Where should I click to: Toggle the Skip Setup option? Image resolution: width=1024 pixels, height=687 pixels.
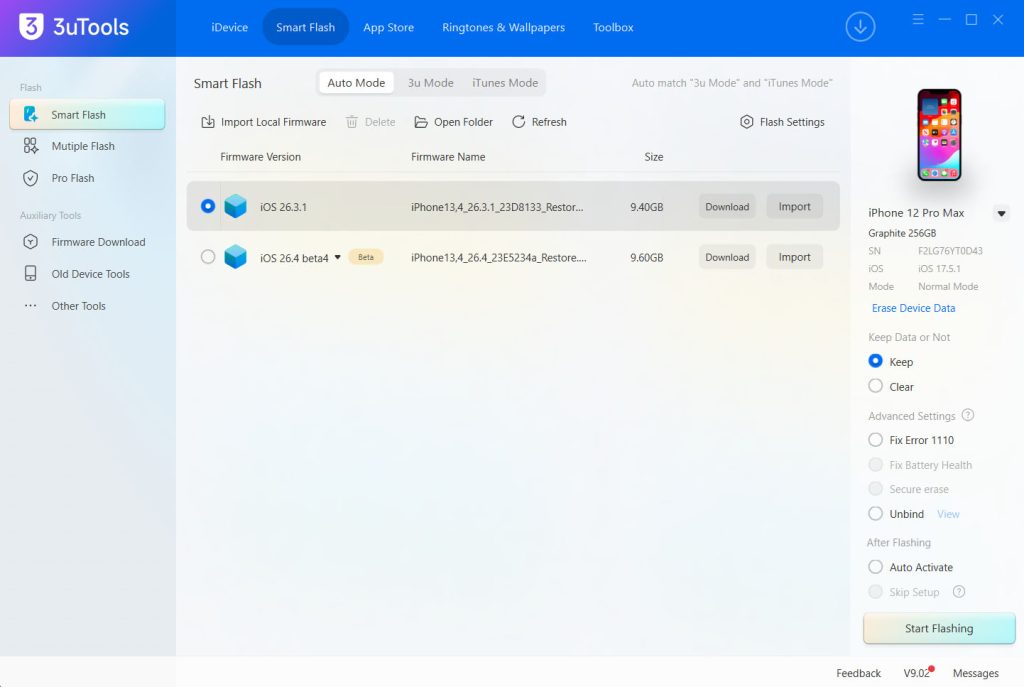(875, 592)
